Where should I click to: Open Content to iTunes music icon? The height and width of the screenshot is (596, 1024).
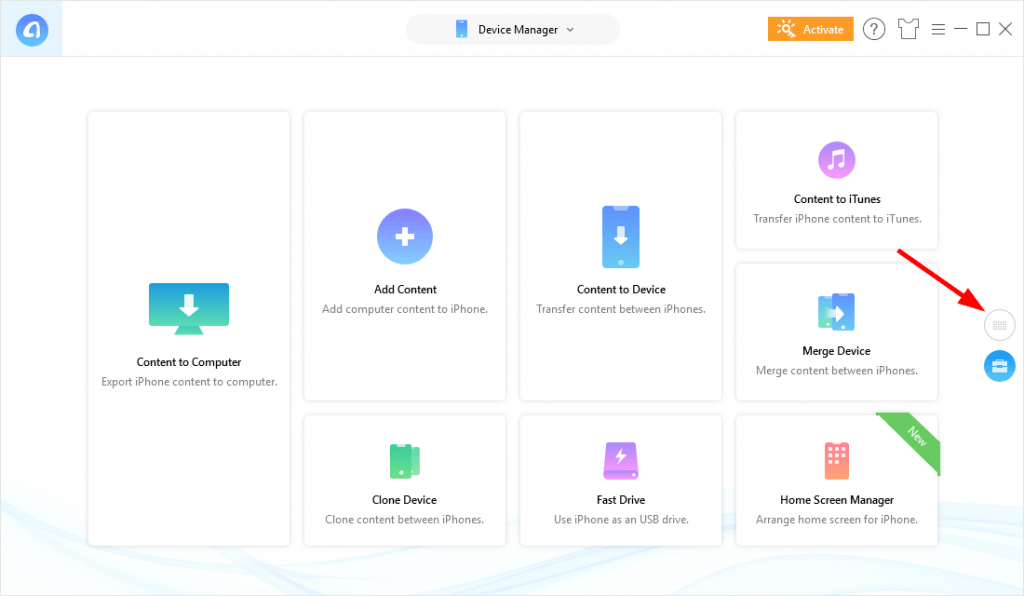coord(837,159)
